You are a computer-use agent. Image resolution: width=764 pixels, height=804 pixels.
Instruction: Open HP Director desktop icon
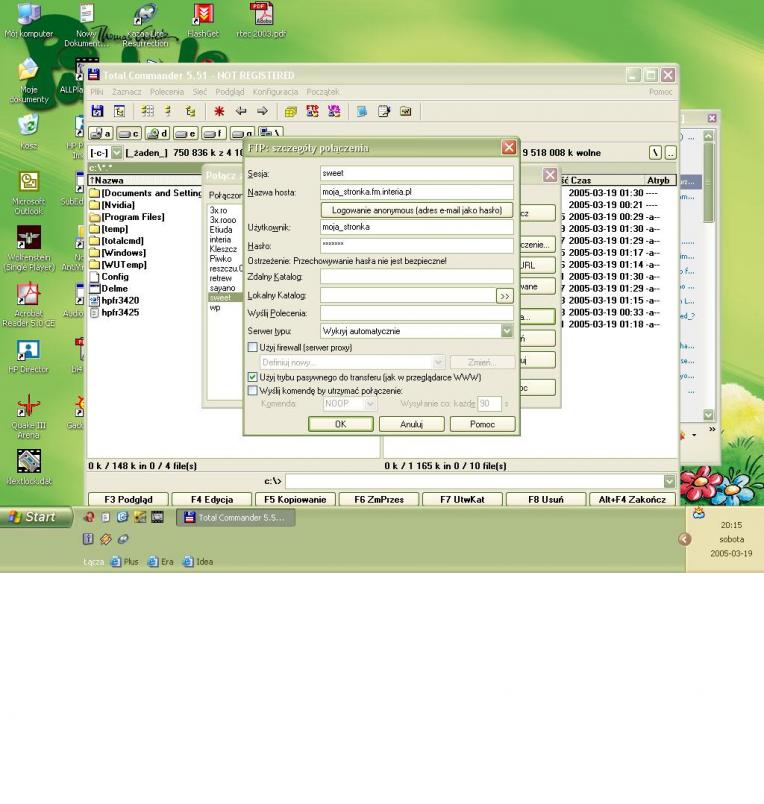click(29, 356)
